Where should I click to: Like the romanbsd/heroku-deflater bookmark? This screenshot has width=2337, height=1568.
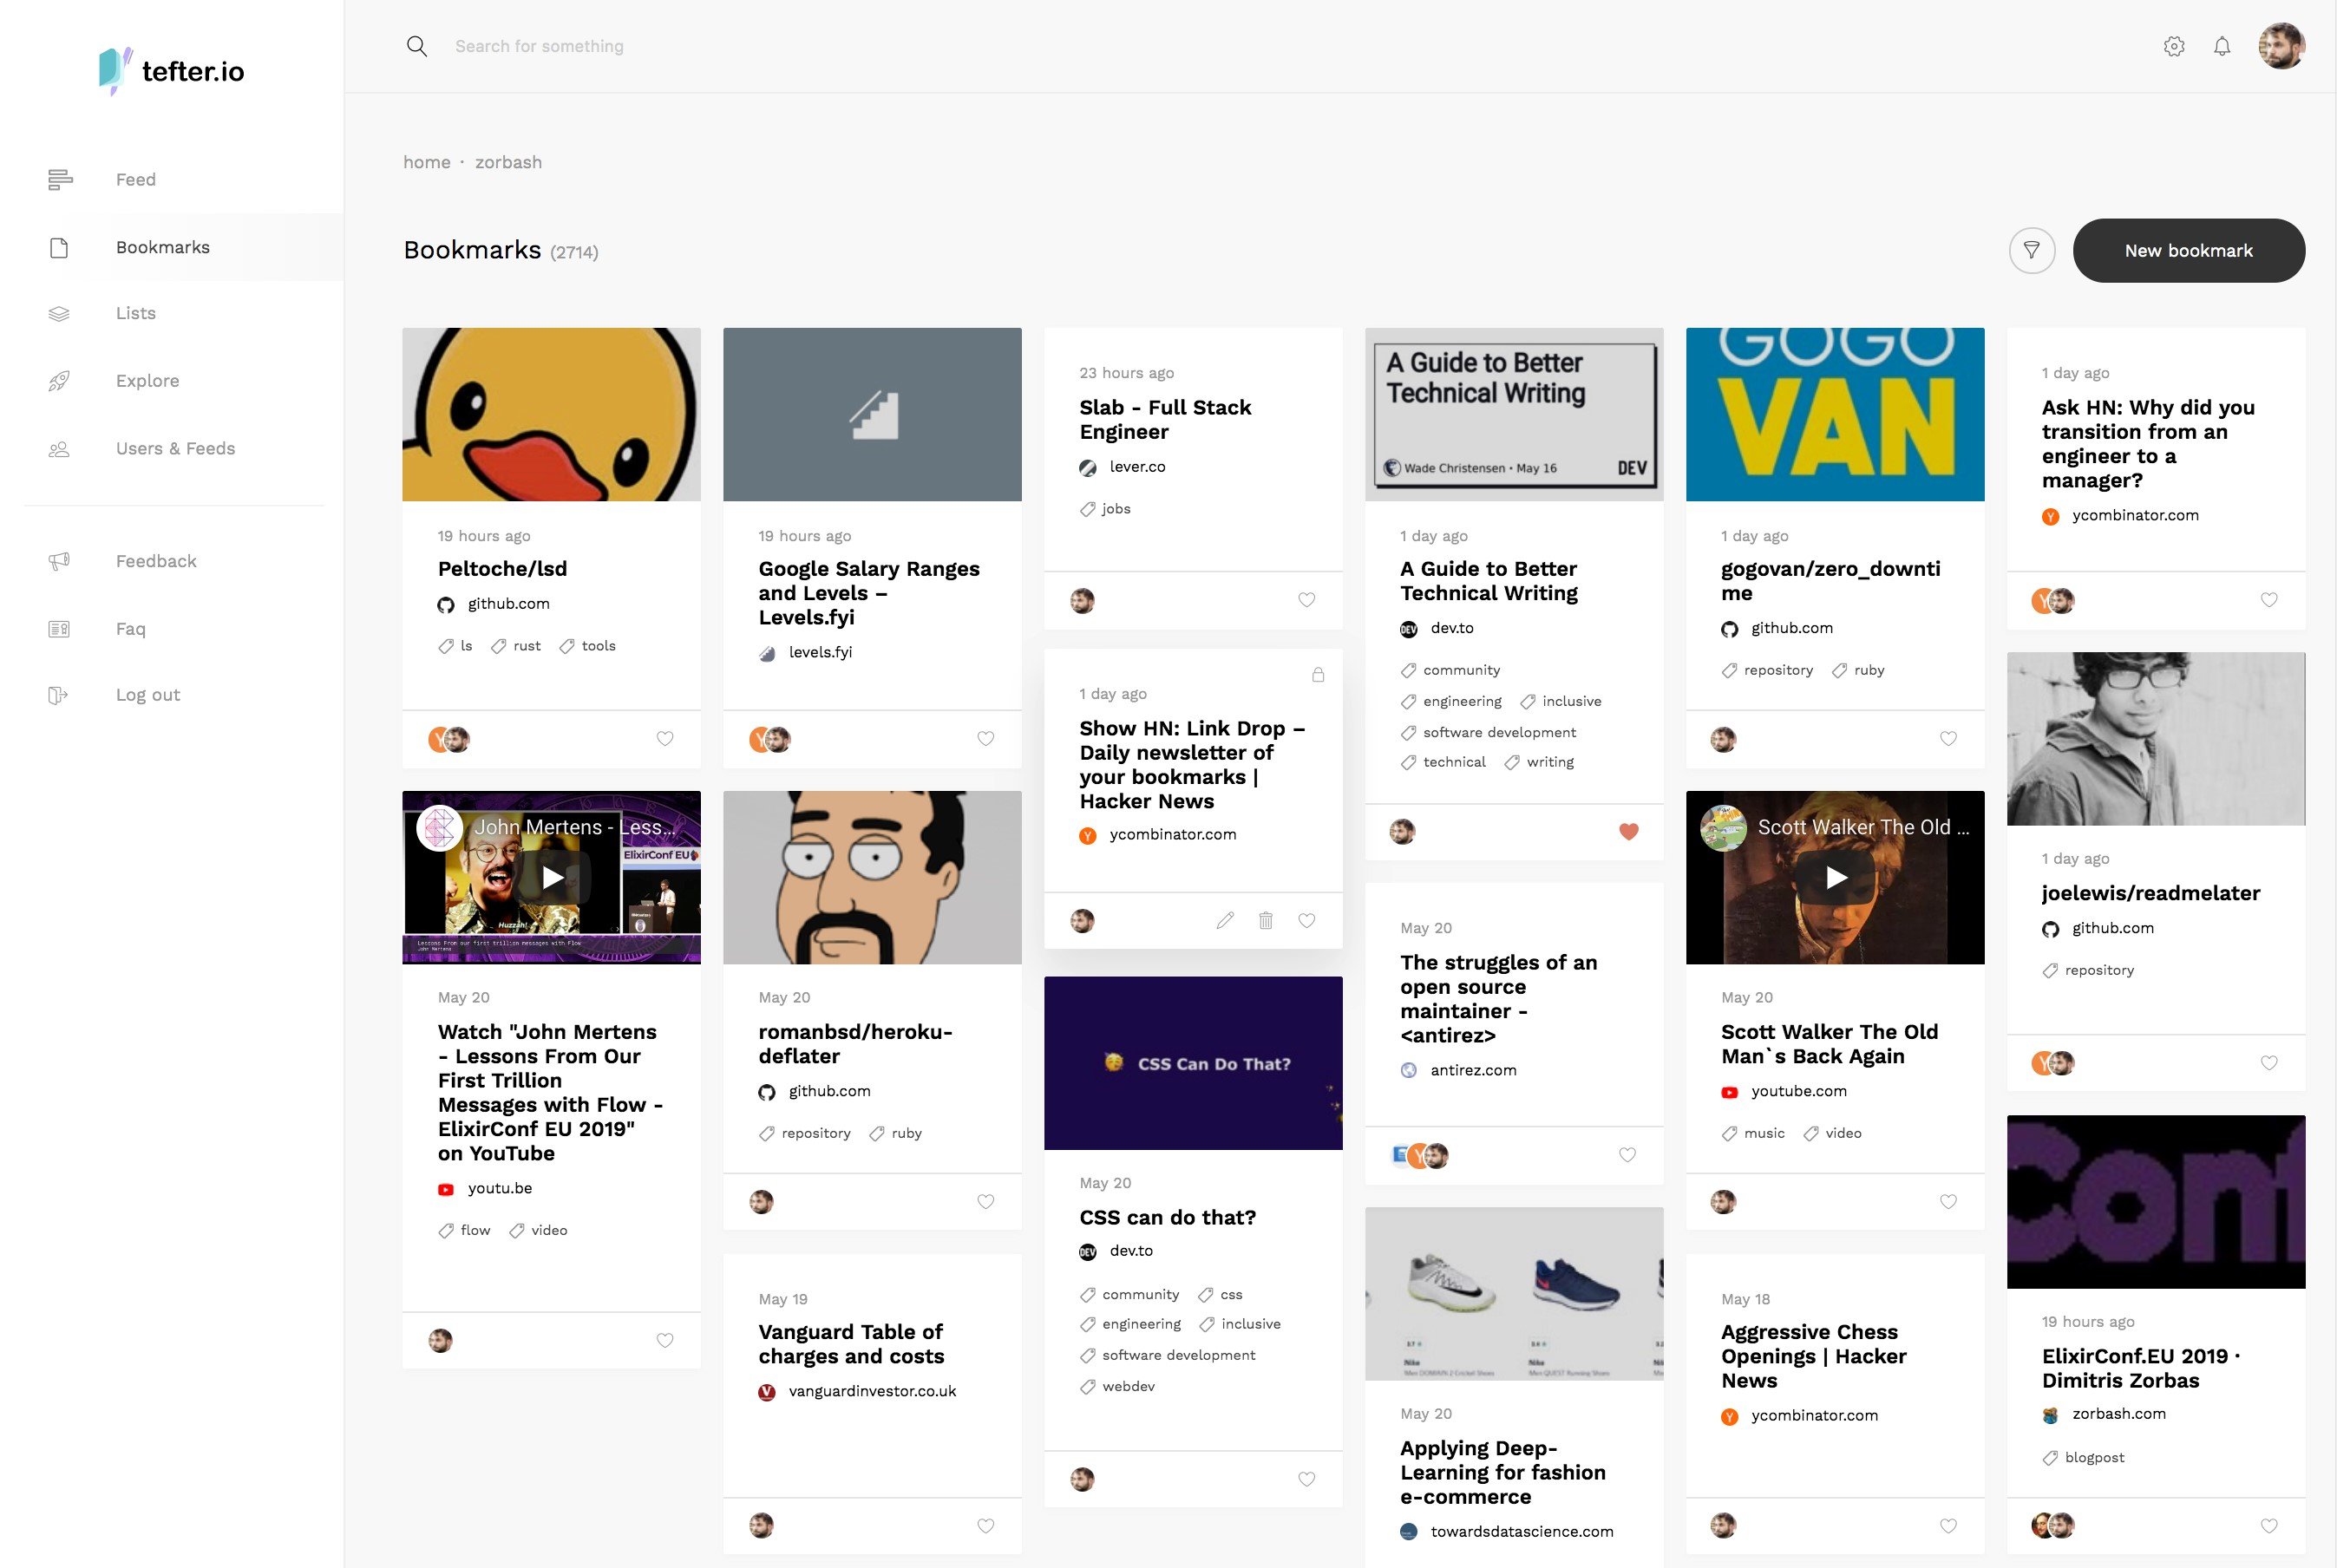986,1202
